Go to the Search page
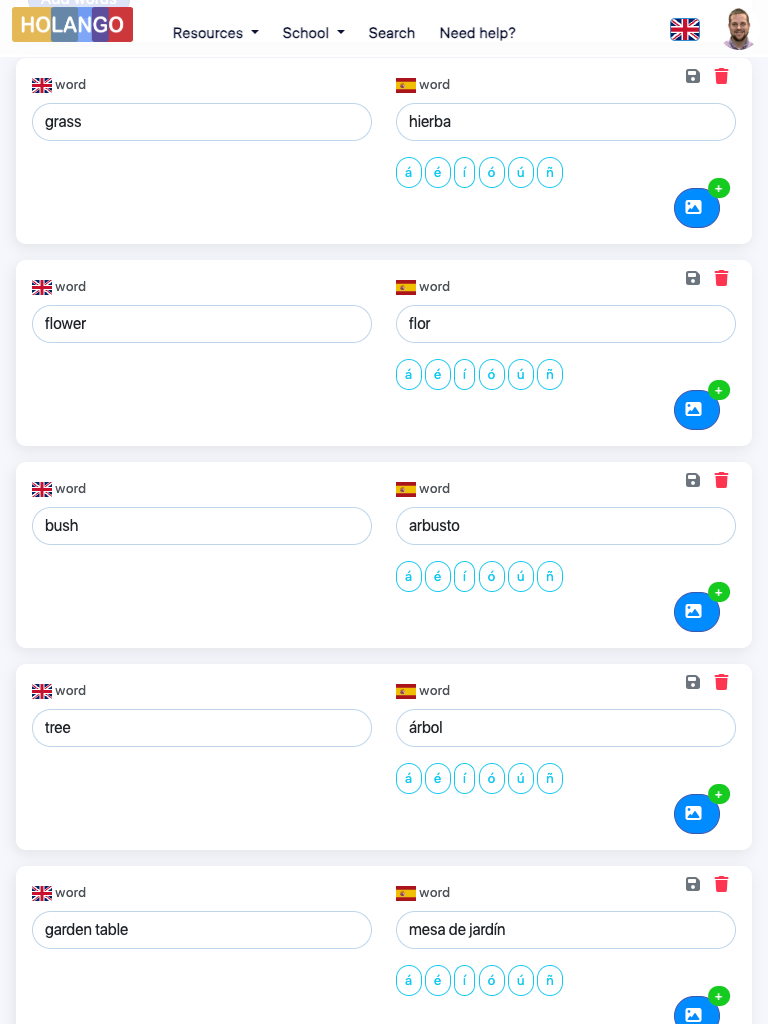Screen dimensions: 768x1024 point(391,33)
